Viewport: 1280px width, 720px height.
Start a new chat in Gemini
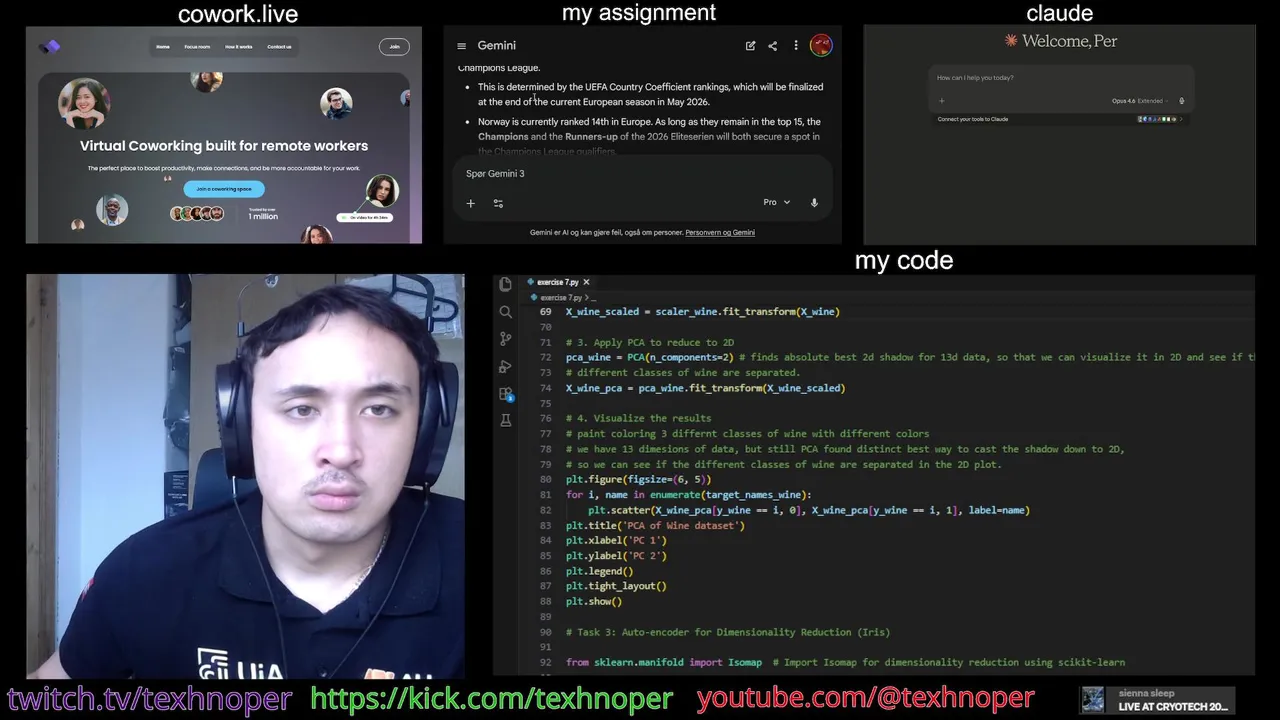(750, 46)
